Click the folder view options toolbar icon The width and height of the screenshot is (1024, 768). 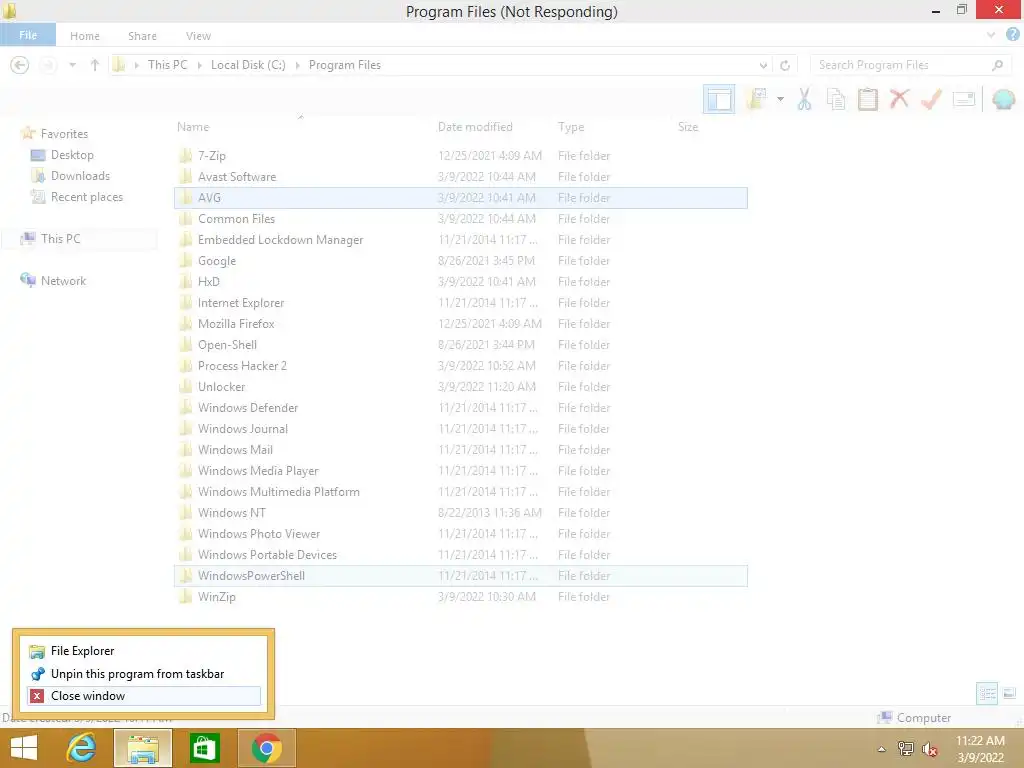click(757, 99)
